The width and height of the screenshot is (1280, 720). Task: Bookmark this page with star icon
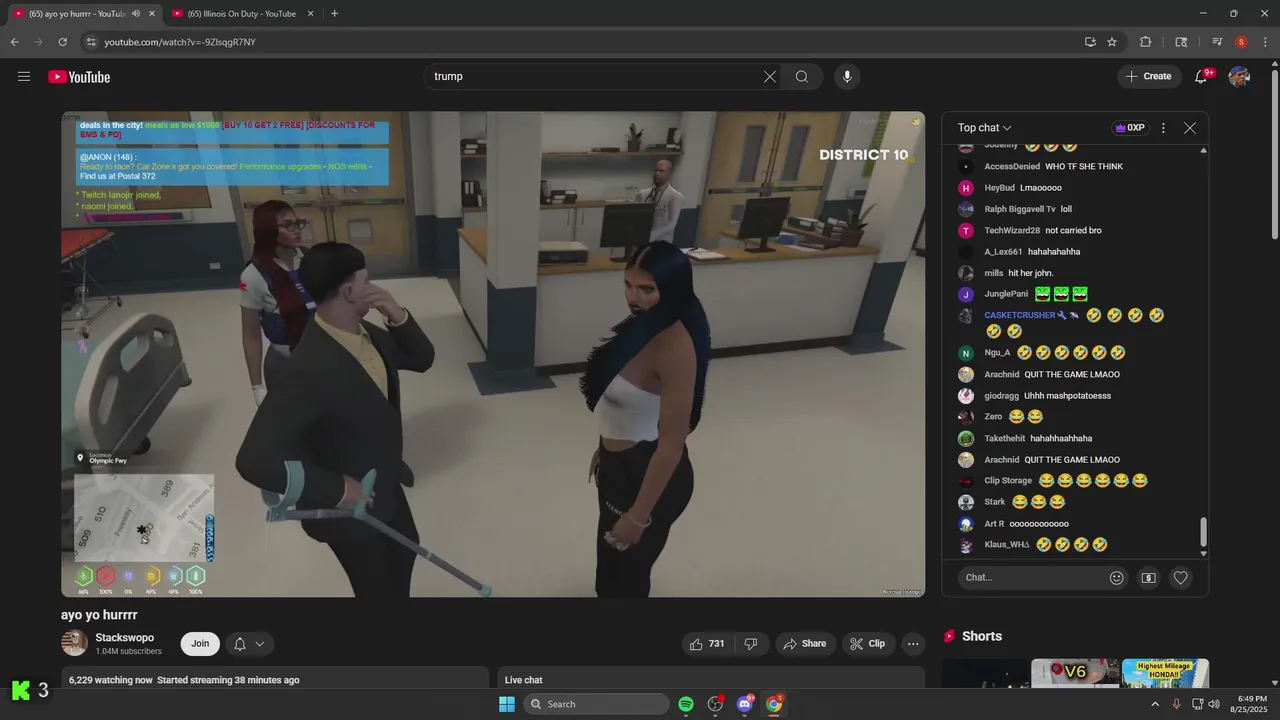point(1112,42)
